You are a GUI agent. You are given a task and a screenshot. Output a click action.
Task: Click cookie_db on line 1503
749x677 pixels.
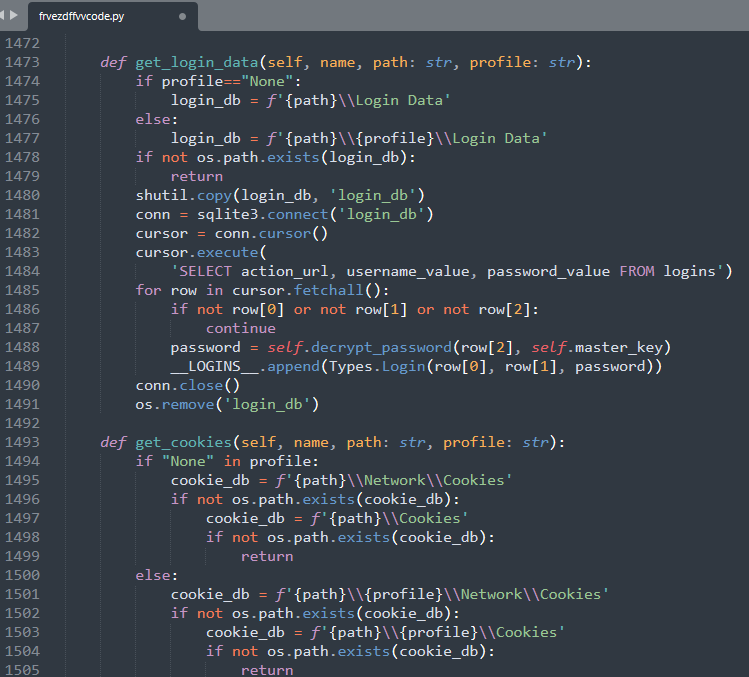click(x=245, y=633)
